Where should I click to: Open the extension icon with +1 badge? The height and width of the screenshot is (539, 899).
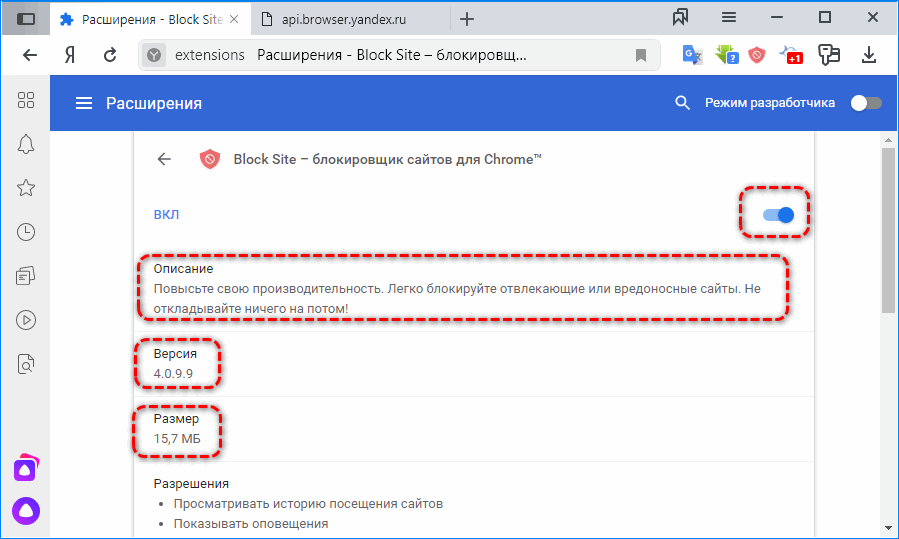pos(791,55)
